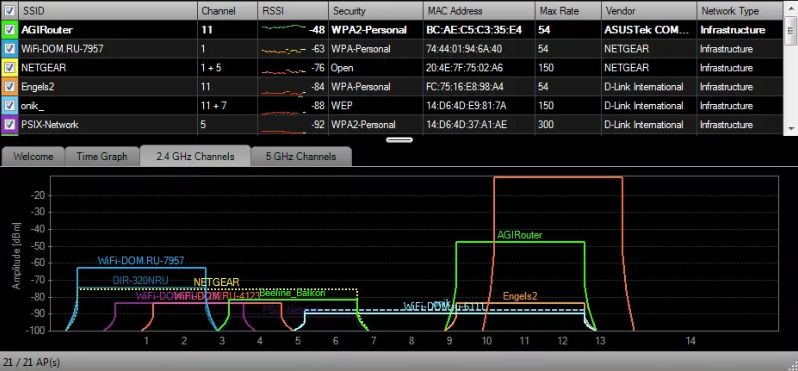
Task: Select the AGIRouter SSID cell
Action: point(107,30)
